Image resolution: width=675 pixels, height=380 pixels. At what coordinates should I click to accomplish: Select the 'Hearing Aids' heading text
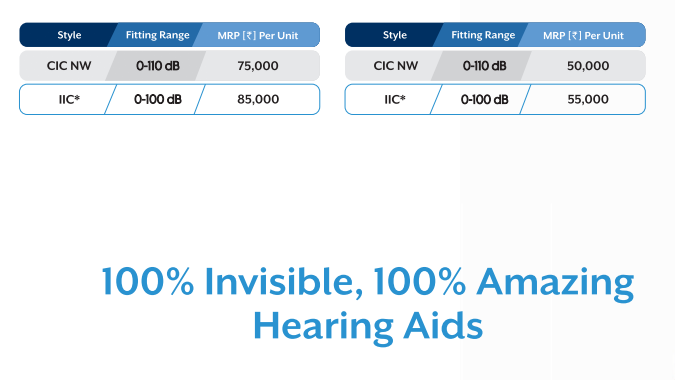click(368, 326)
